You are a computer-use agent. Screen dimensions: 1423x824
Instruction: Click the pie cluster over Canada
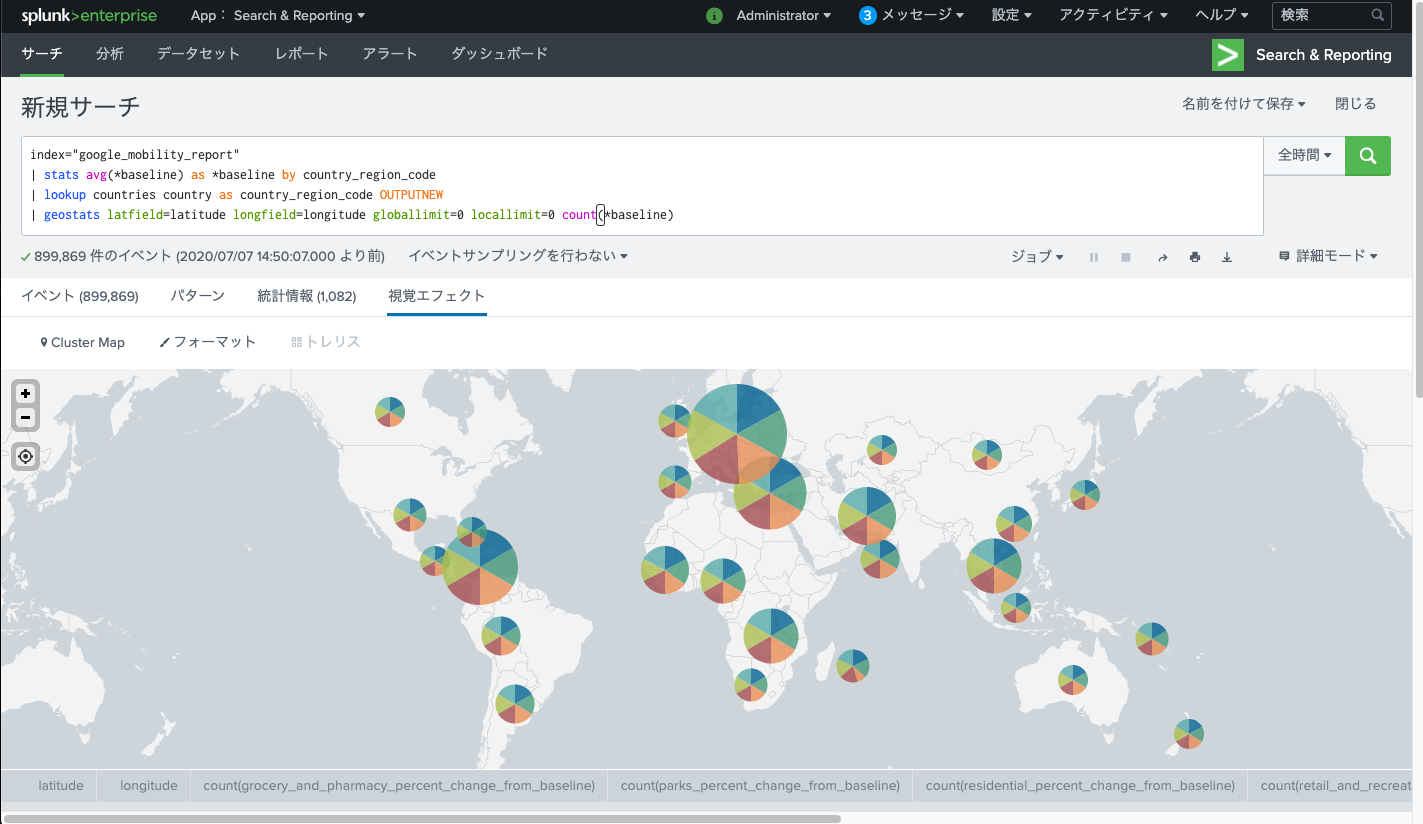[x=390, y=411]
